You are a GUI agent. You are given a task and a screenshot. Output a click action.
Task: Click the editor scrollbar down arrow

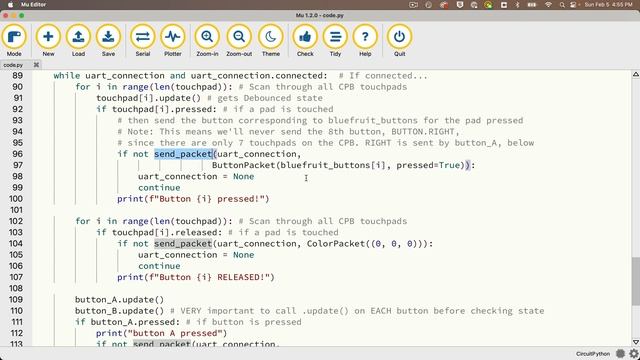click(636, 342)
